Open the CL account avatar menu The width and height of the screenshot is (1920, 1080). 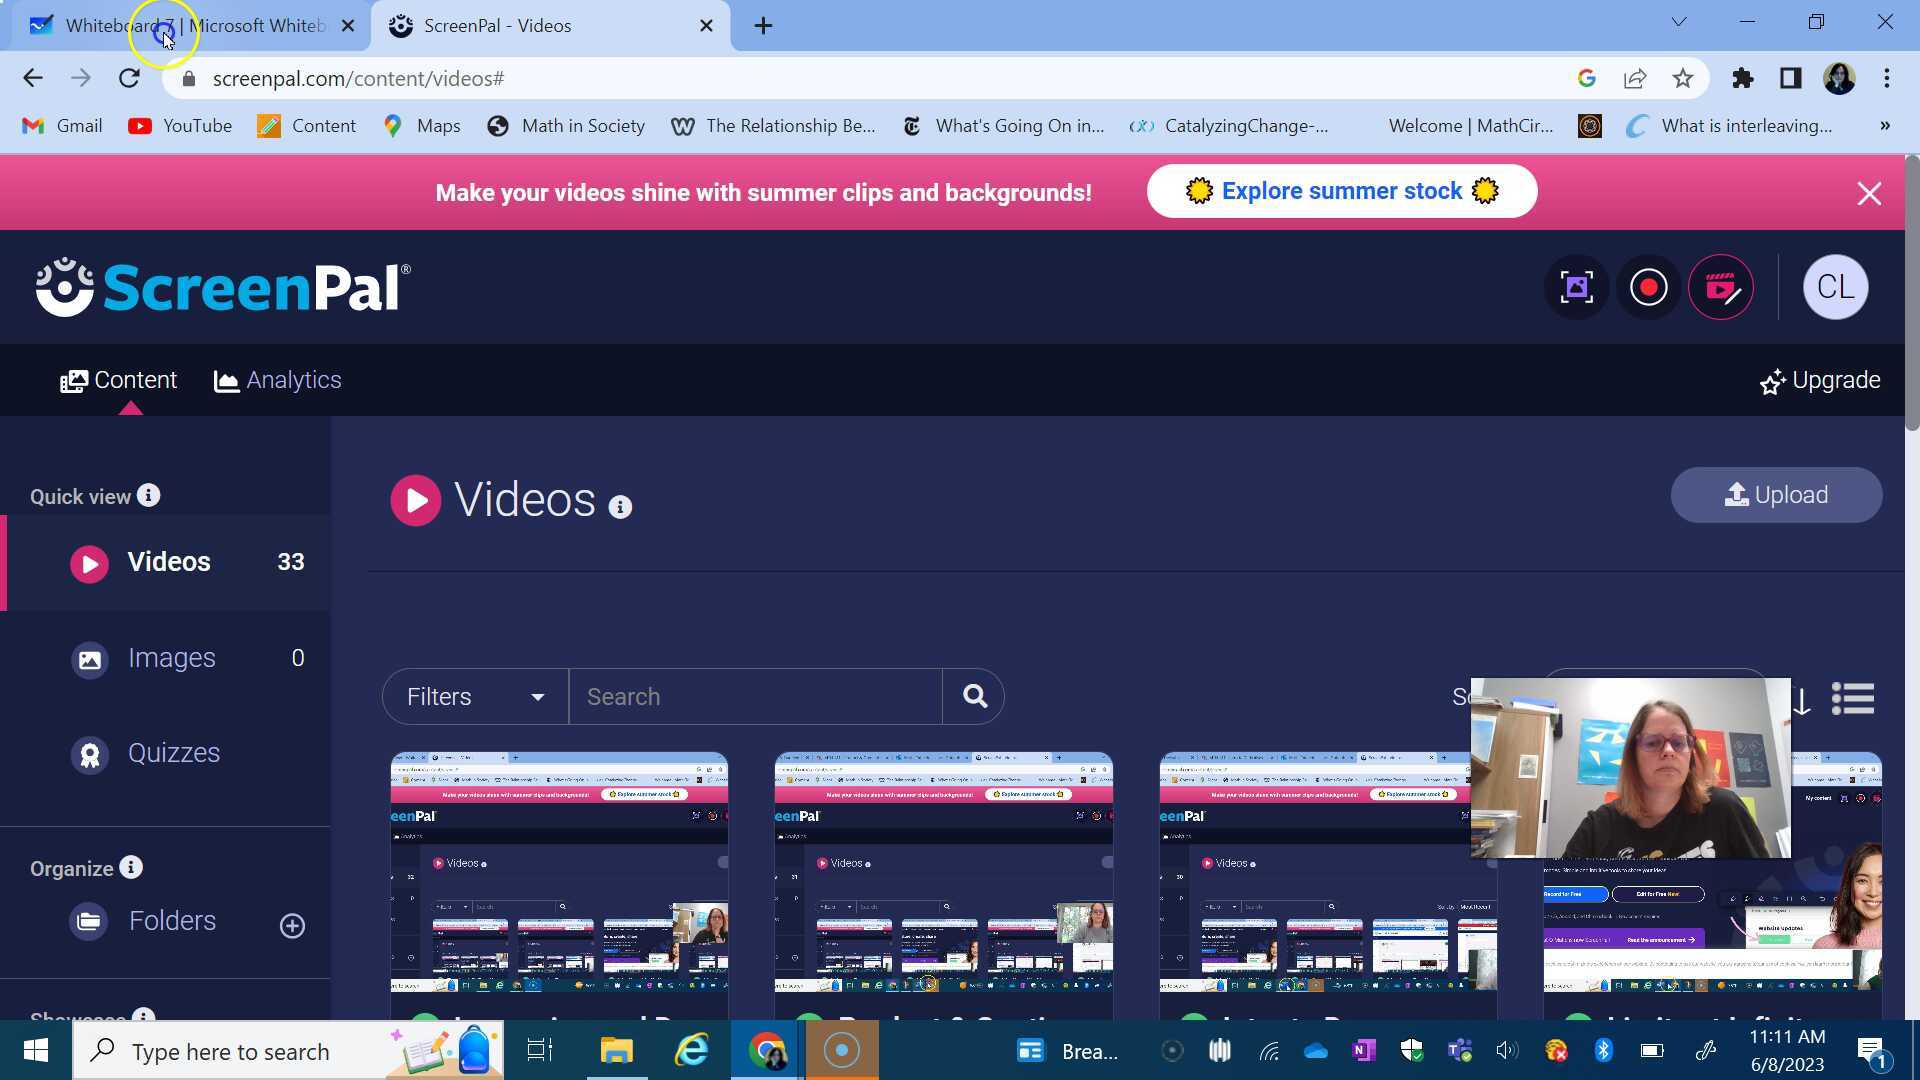point(1835,288)
